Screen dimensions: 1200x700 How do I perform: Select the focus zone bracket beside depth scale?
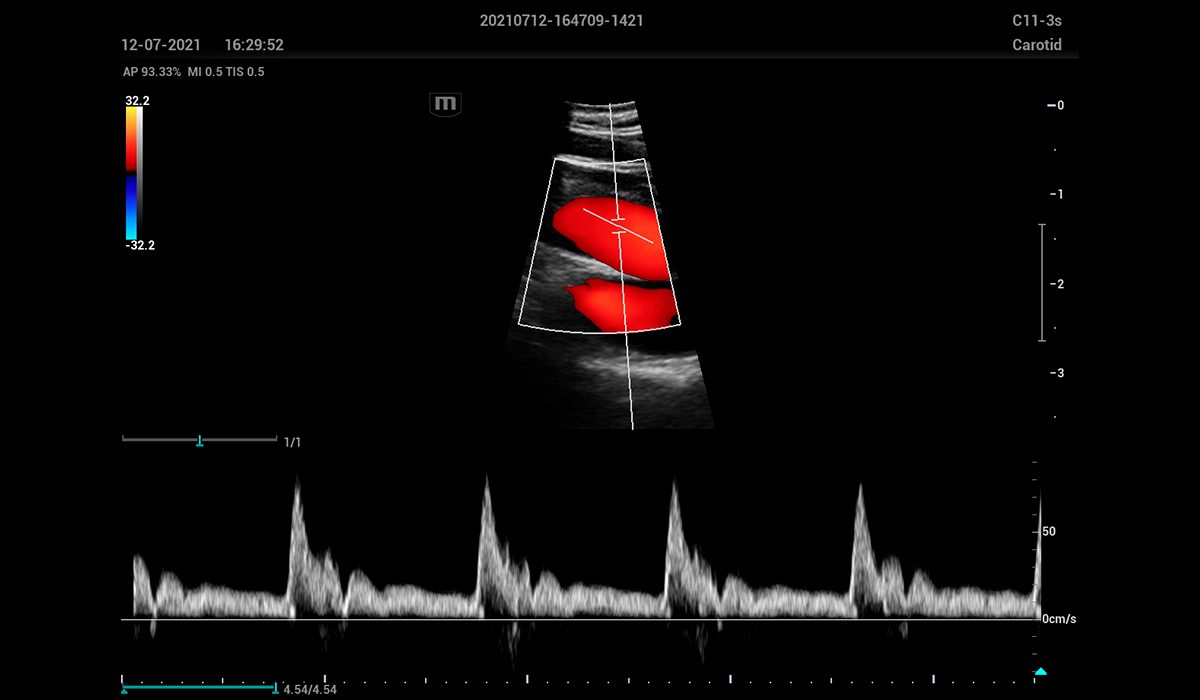[1042, 283]
